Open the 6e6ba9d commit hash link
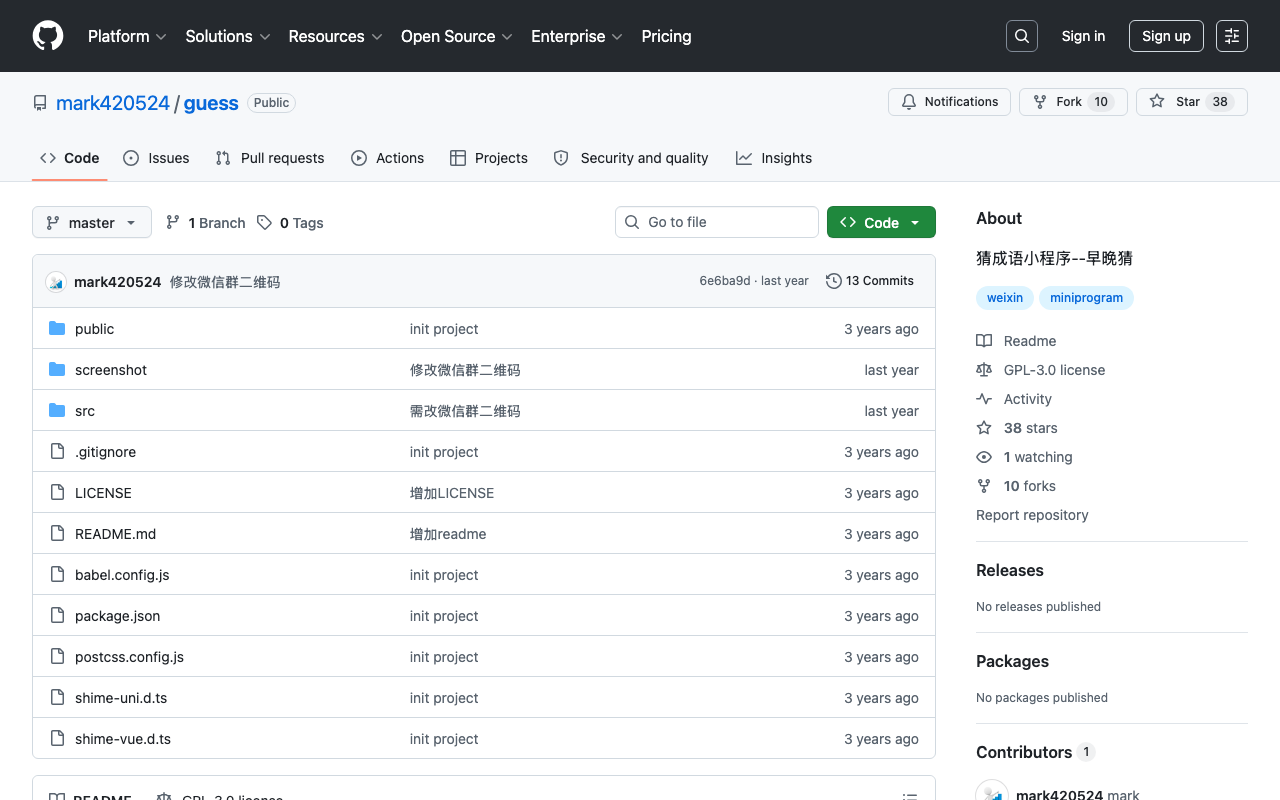The height and width of the screenshot is (800, 1280). 725,281
